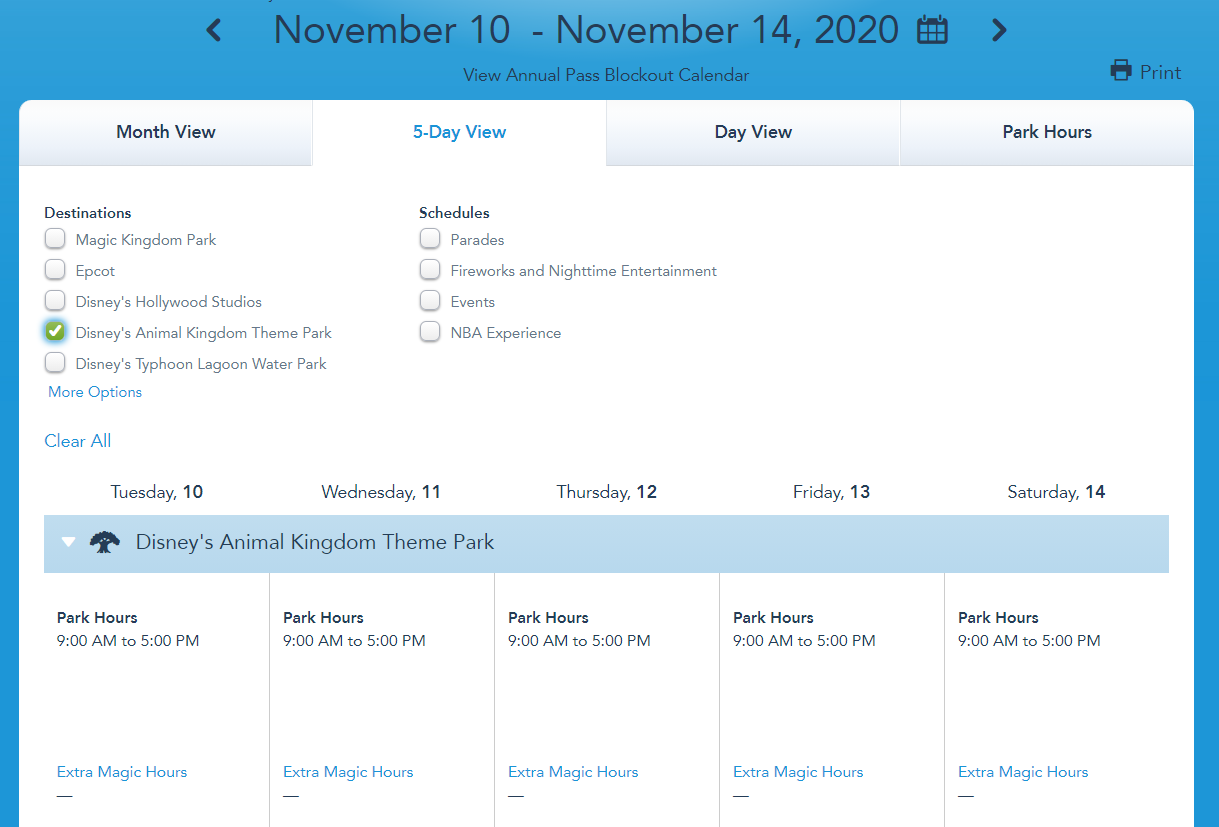Open View Annual Pass Blockout Calendar
Screen dimensions: 1219x827
pyautogui.click(x=606, y=75)
